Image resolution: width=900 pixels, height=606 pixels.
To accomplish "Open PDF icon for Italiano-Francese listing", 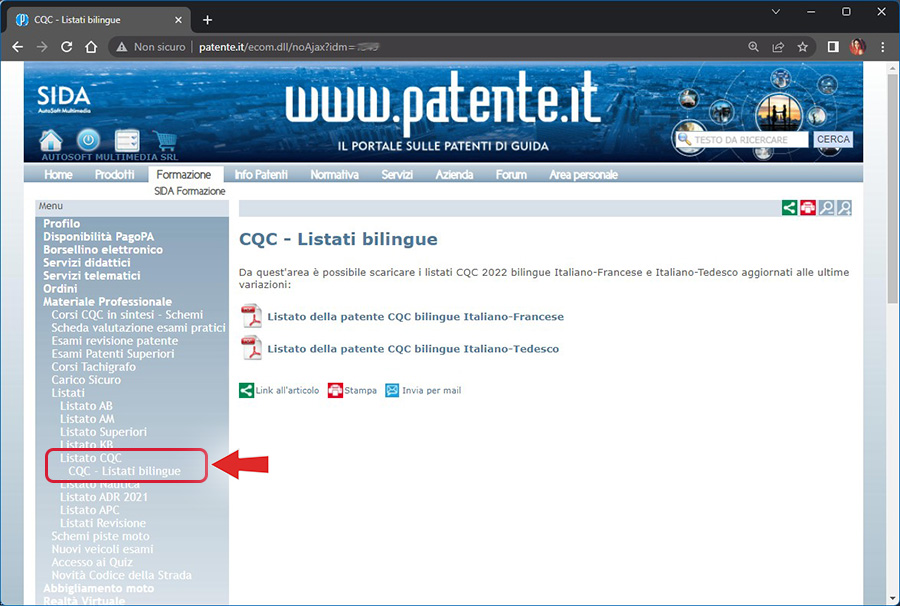I will pos(251,317).
